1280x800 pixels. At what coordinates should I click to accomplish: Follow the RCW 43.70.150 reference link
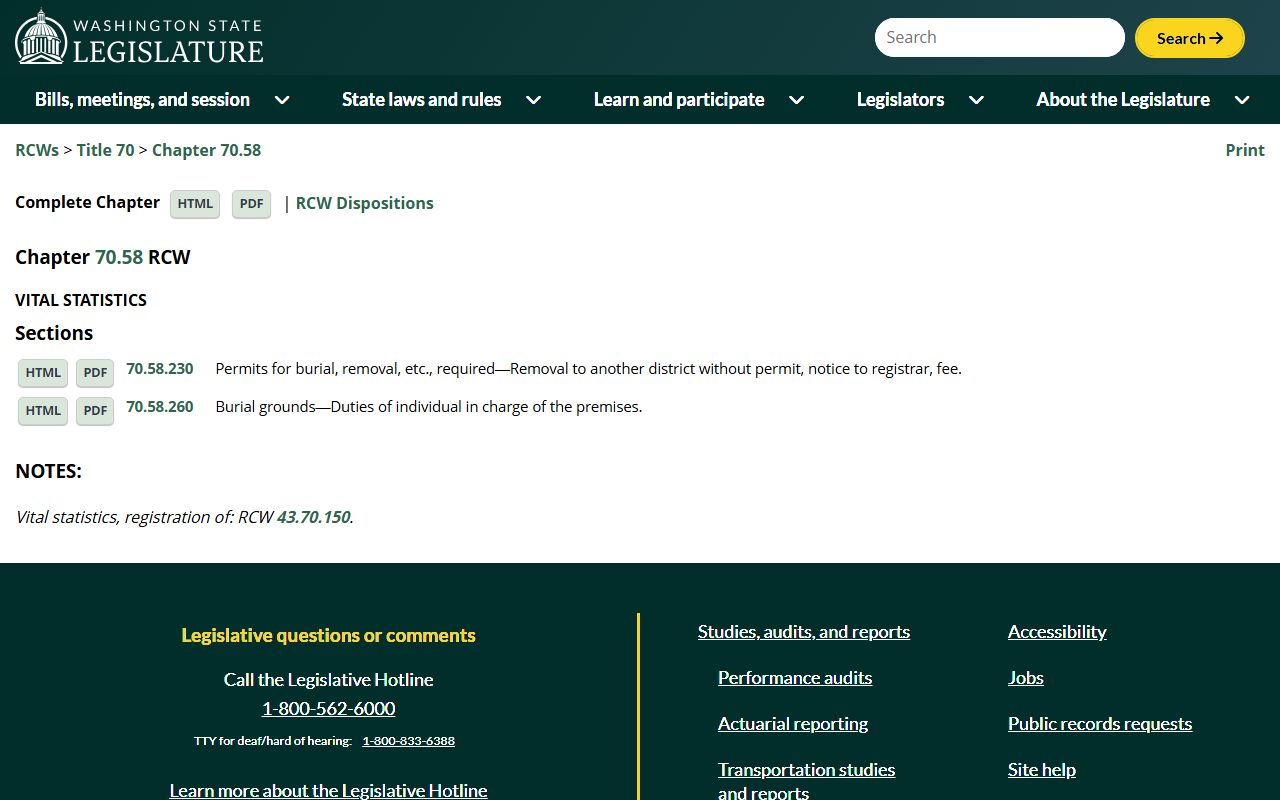313,517
